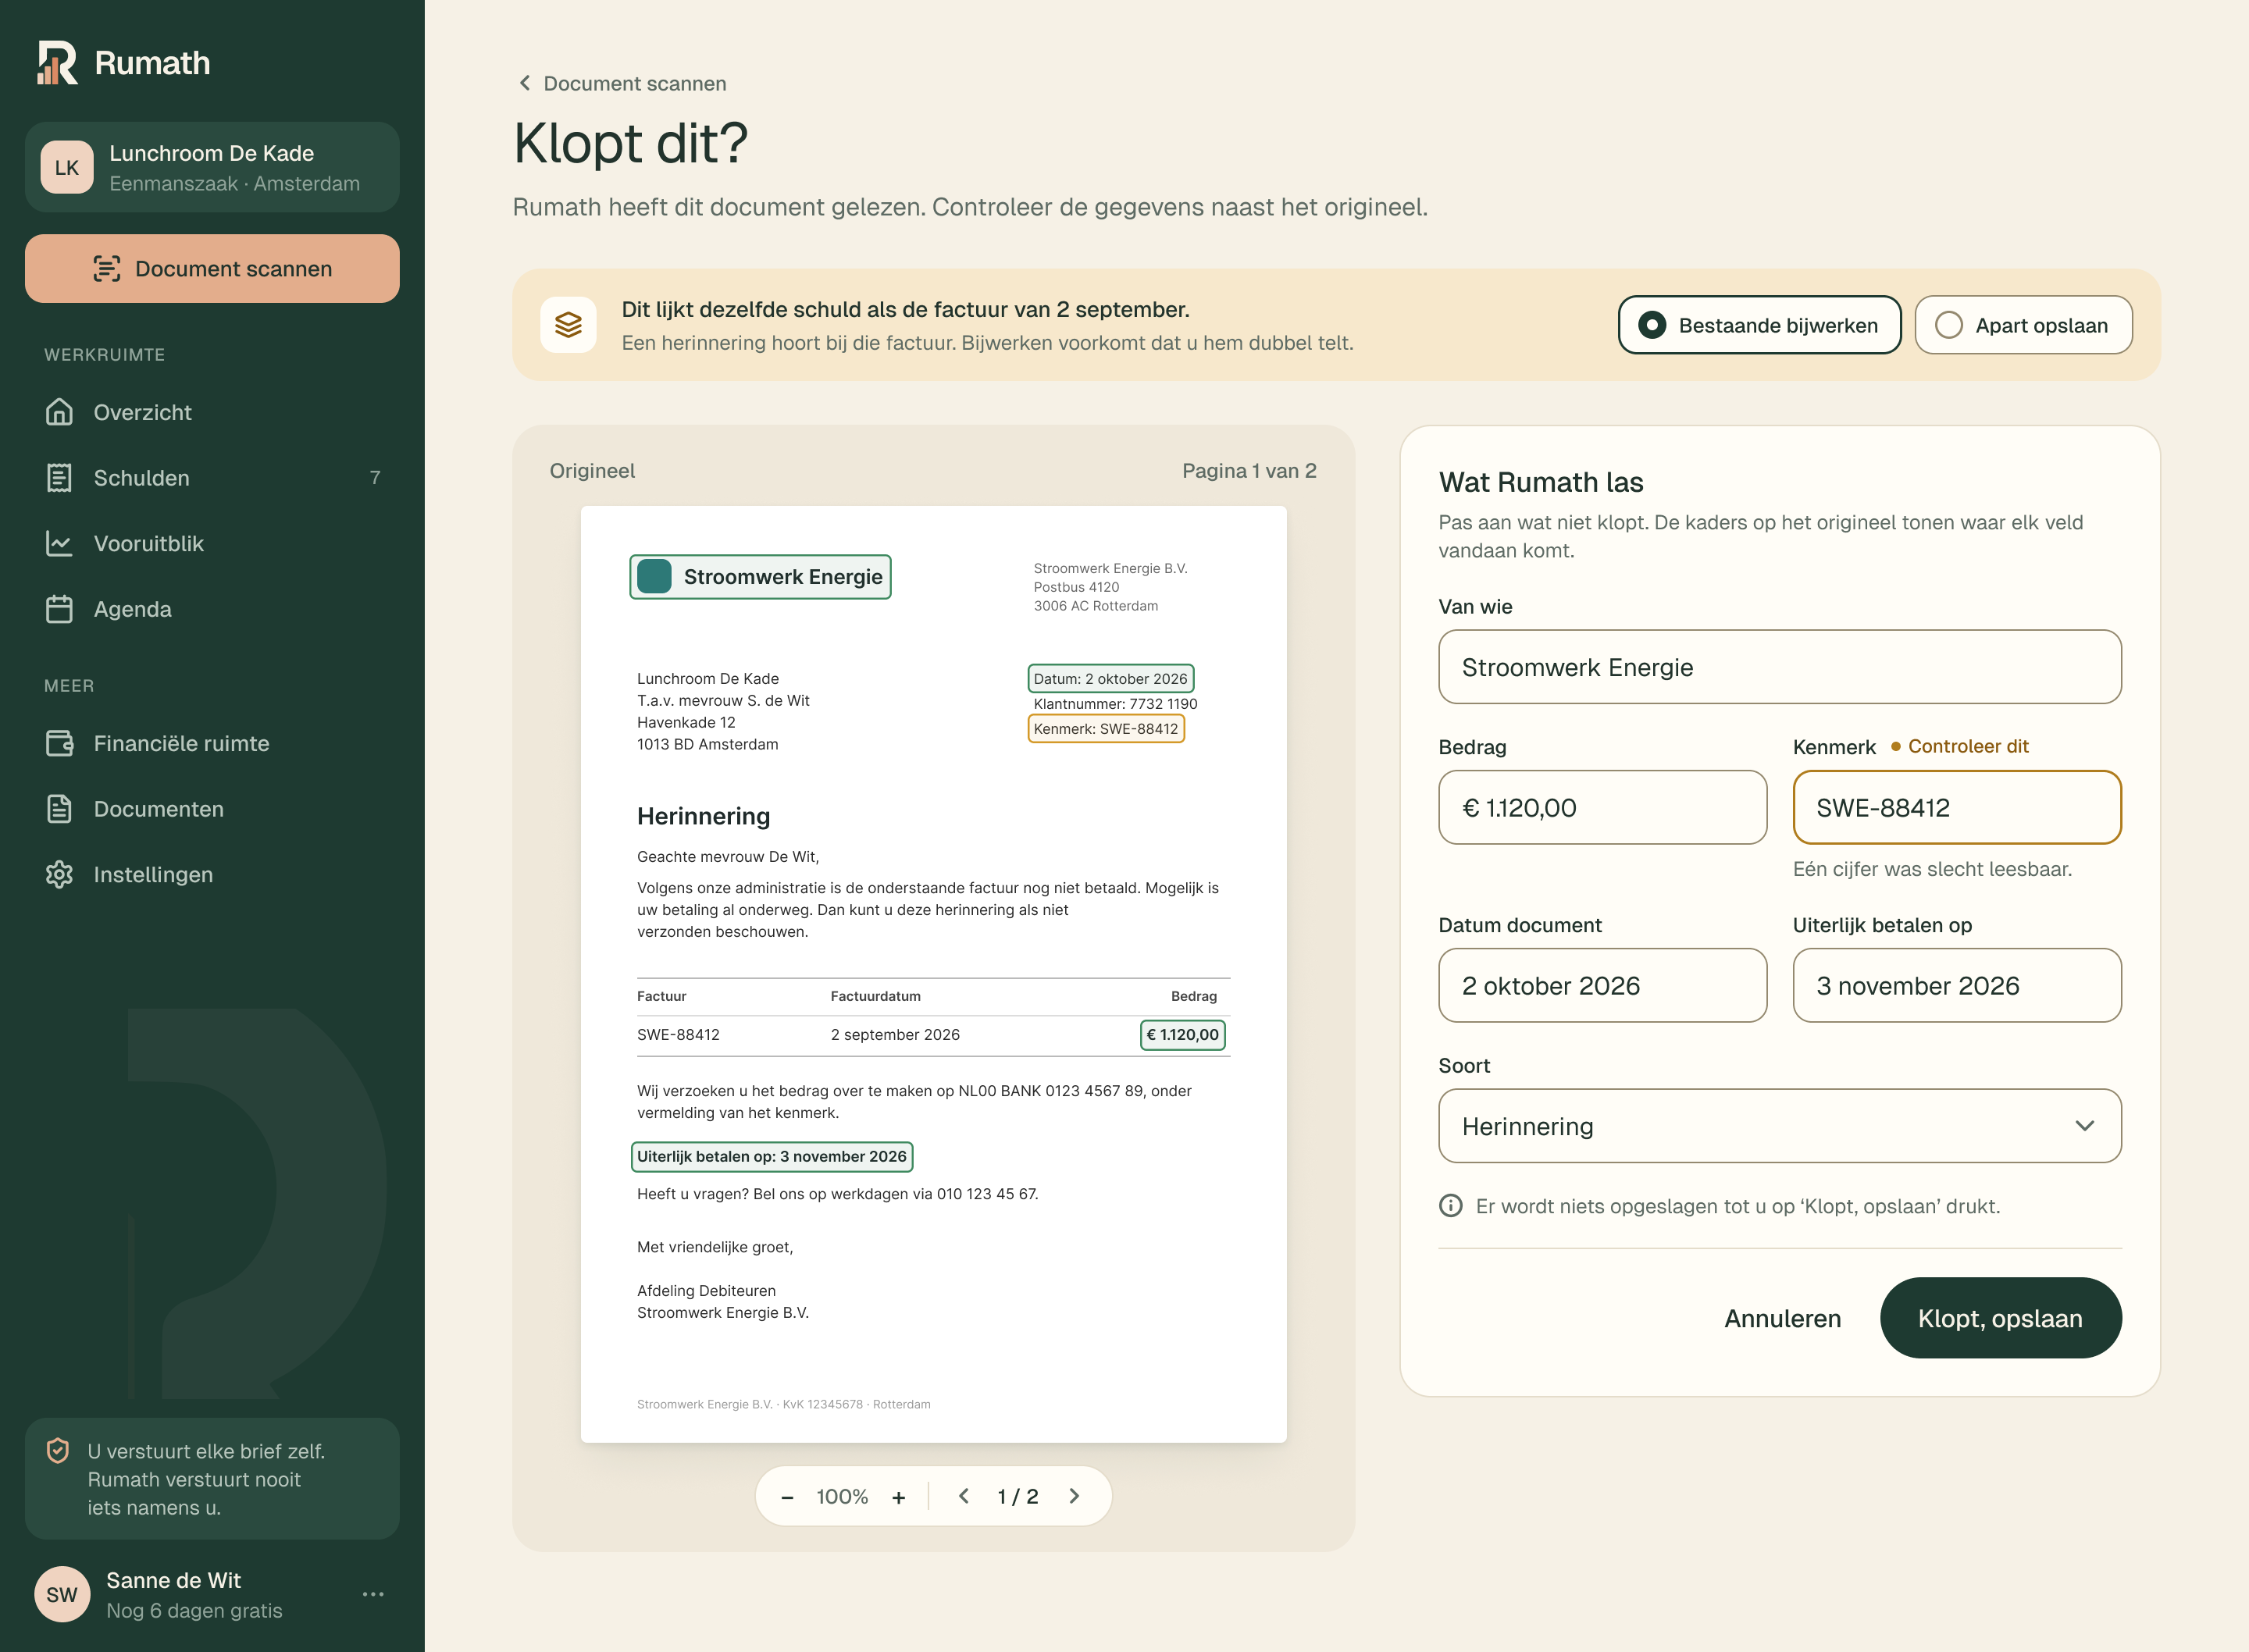2249x1652 pixels.
Task: Click highlighted 'Stroomwerk Energie' logo on original
Action: [x=760, y=577]
